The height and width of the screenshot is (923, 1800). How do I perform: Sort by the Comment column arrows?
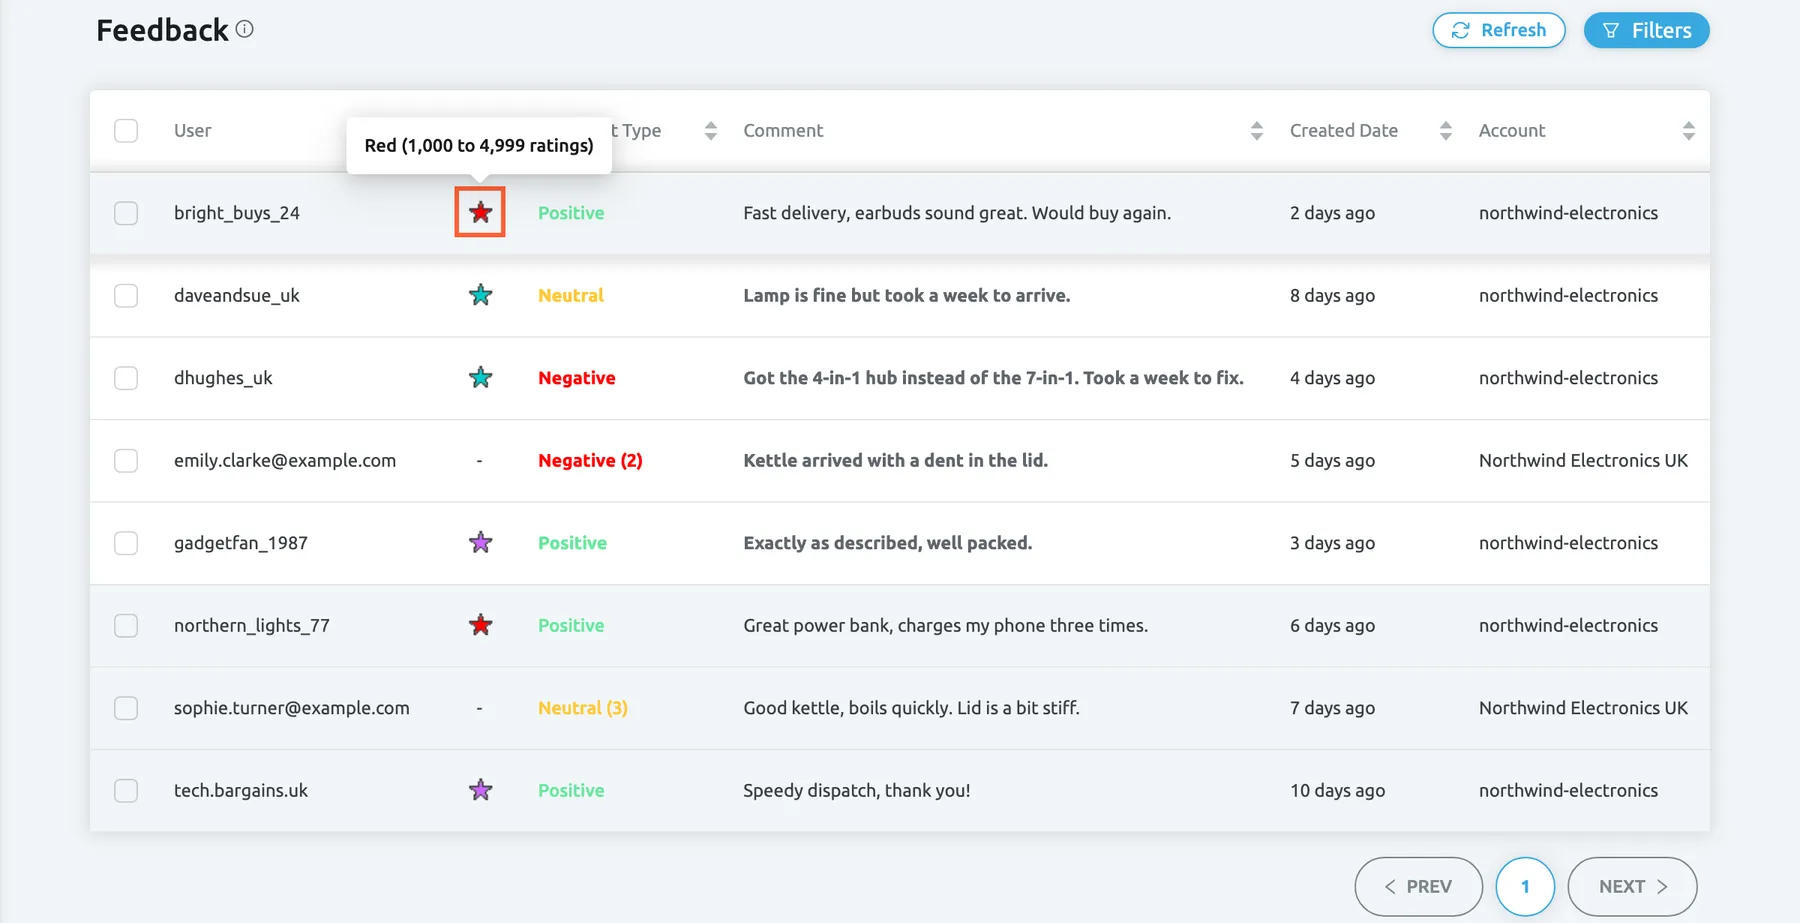point(1256,131)
